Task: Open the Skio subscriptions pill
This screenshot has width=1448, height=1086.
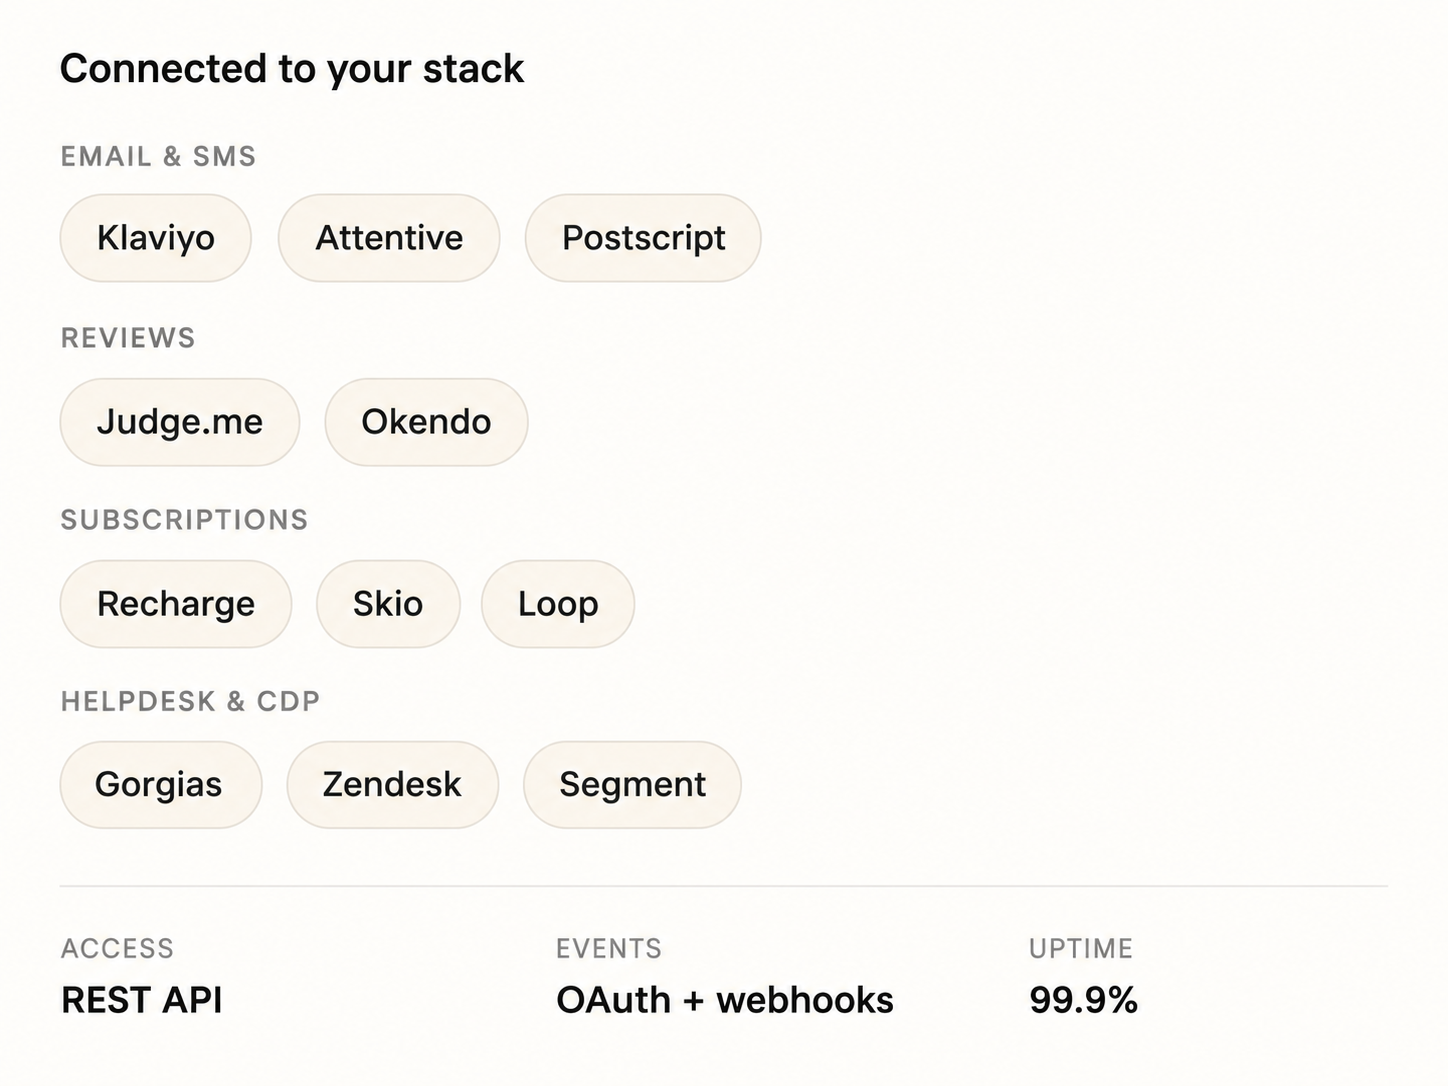Action: pyautogui.click(x=388, y=604)
